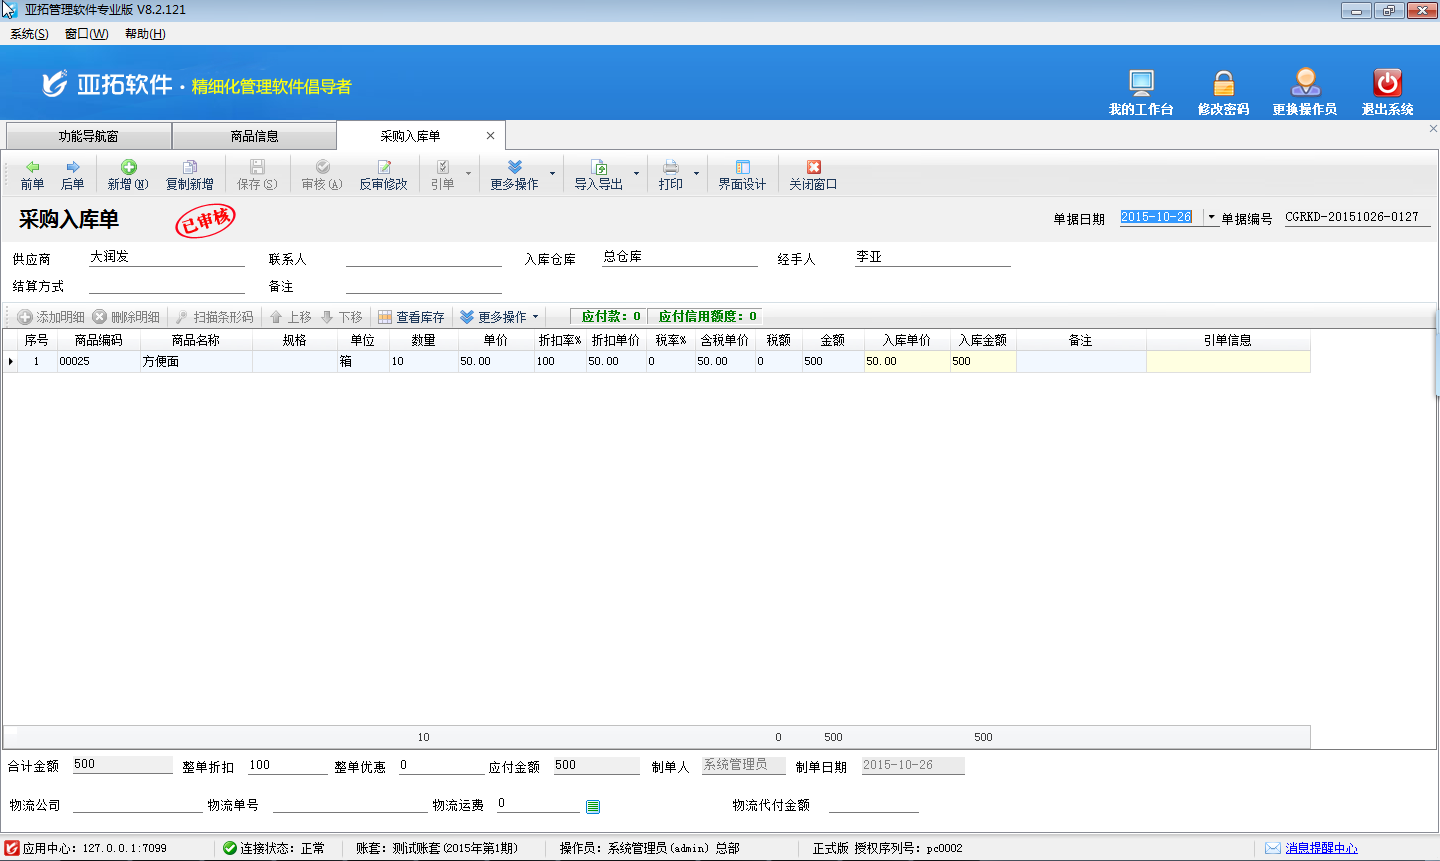1440x861 pixels.
Task: Click 退出系统 power icon
Action: [x=1387, y=83]
